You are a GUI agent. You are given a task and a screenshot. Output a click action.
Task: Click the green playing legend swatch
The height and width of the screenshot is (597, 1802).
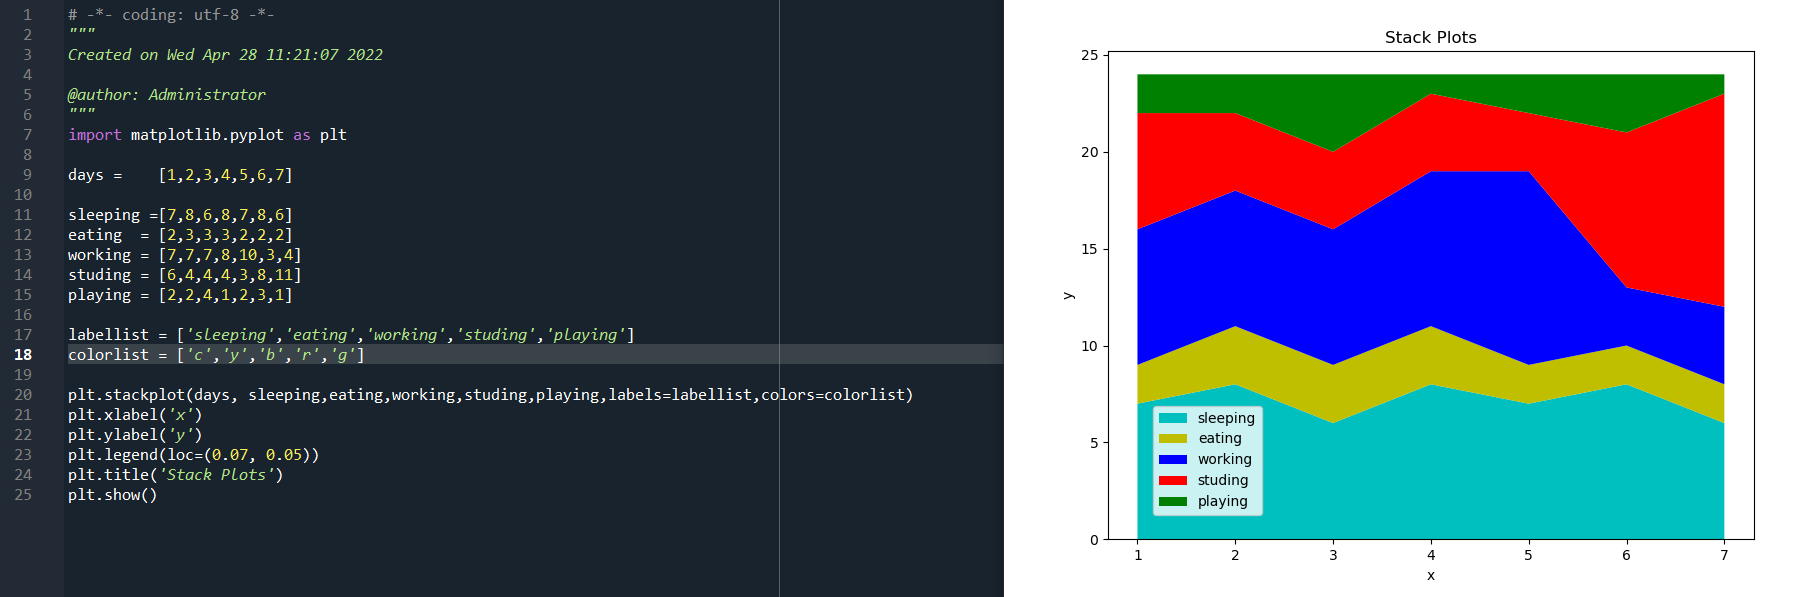click(1172, 502)
